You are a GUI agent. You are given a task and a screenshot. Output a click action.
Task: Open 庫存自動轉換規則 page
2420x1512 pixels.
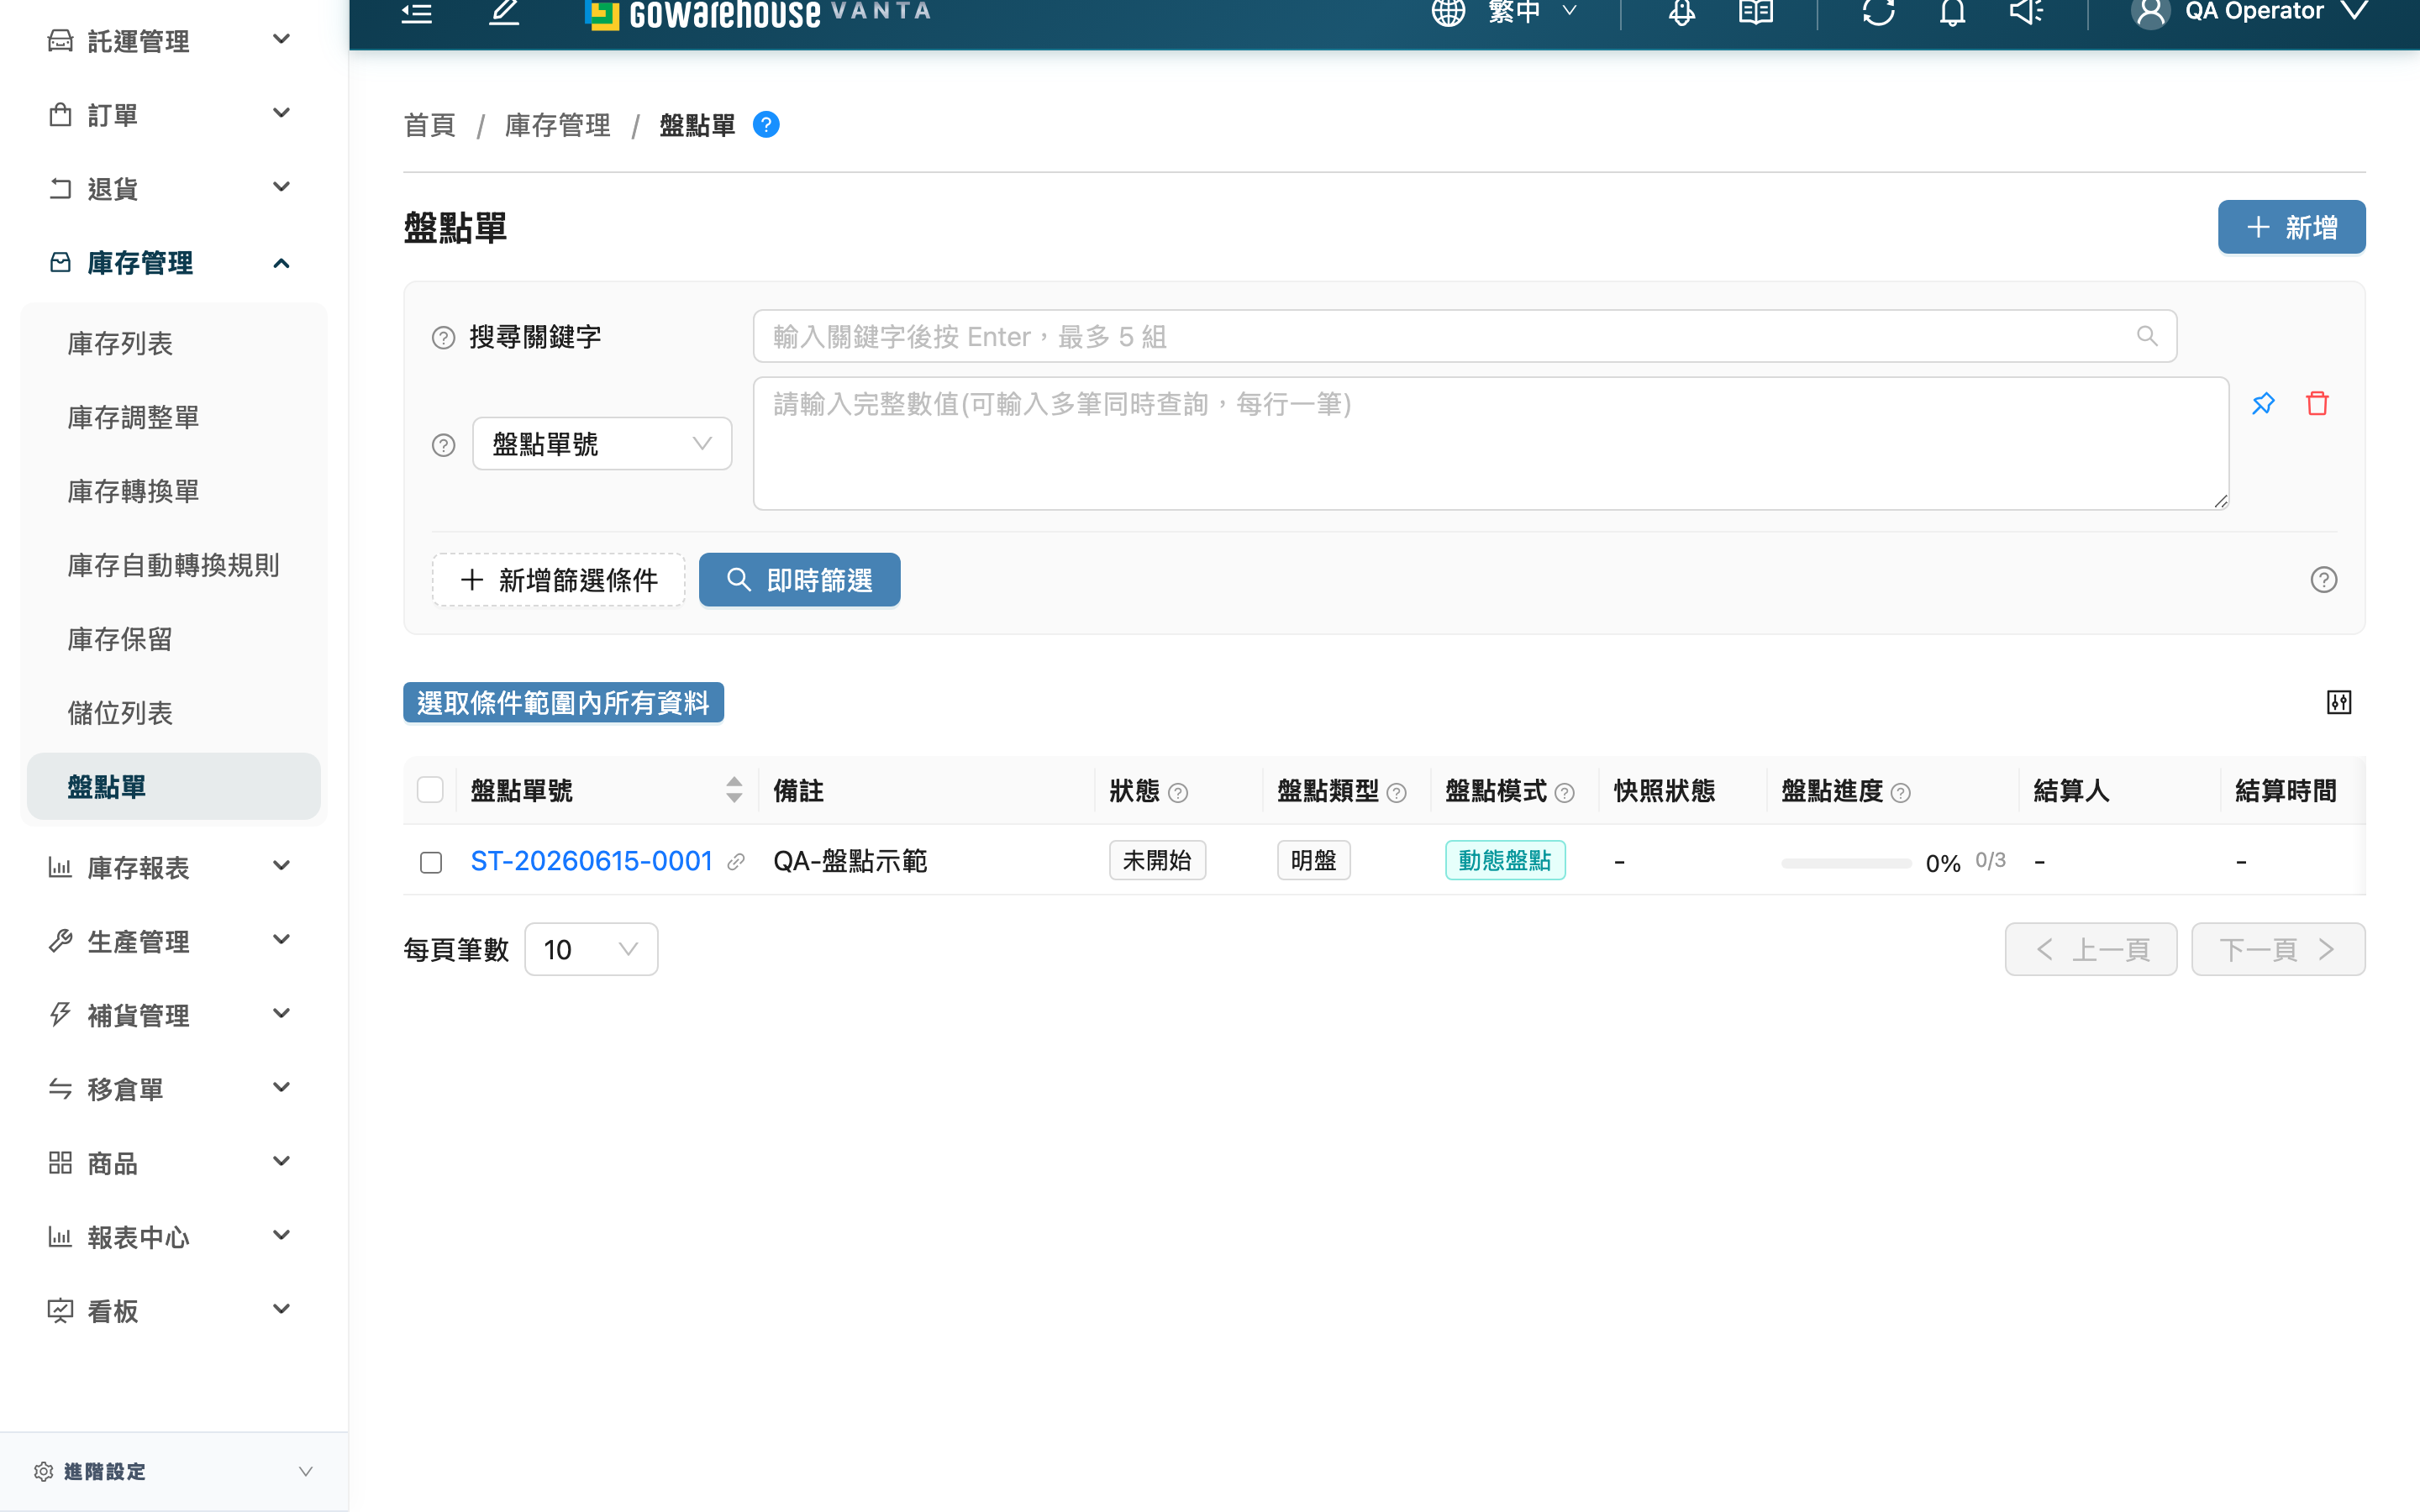click(174, 565)
